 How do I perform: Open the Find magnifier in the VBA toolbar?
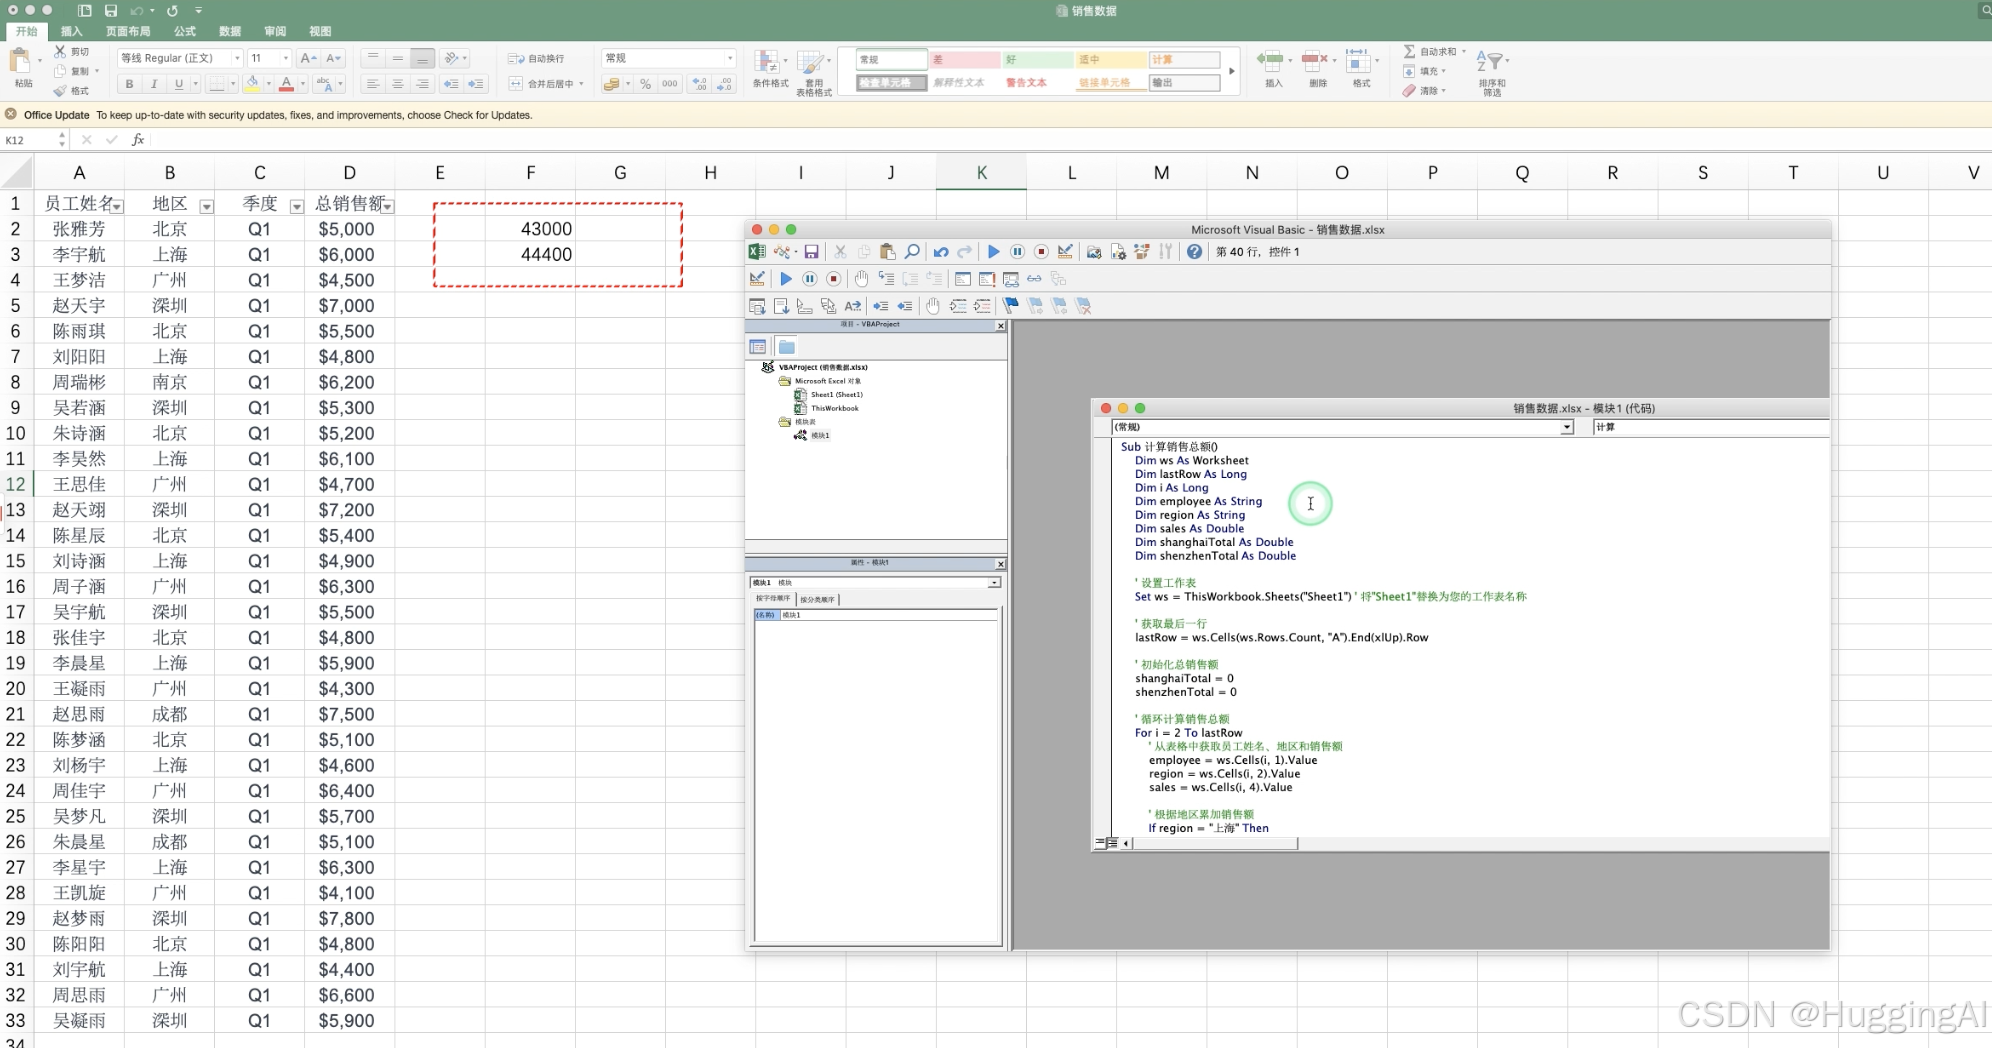click(912, 252)
